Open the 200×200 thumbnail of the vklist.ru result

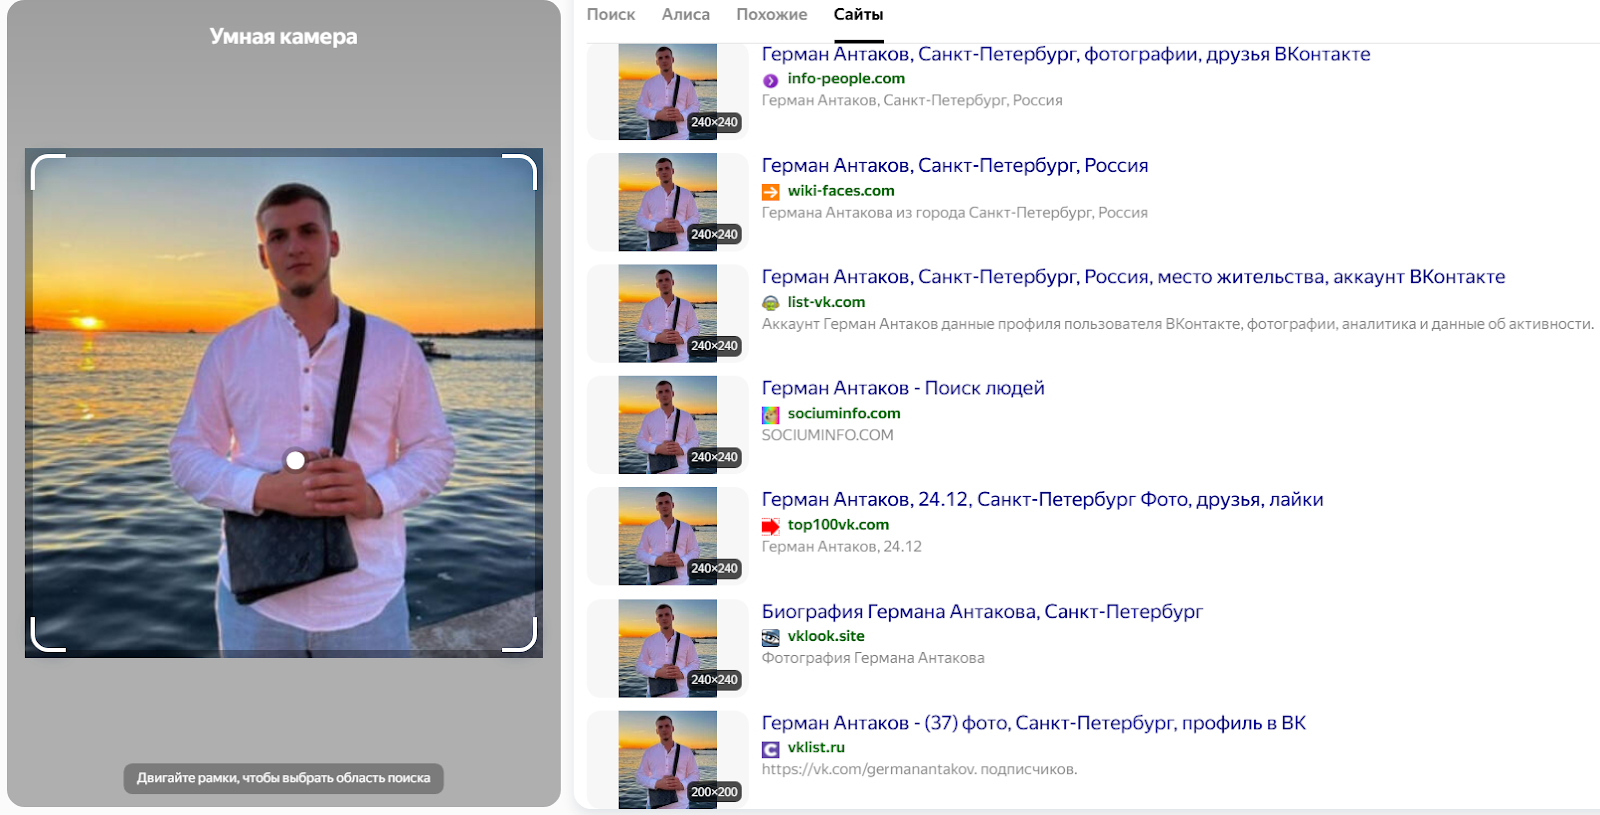pyautogui.click(x=667, y=759)
